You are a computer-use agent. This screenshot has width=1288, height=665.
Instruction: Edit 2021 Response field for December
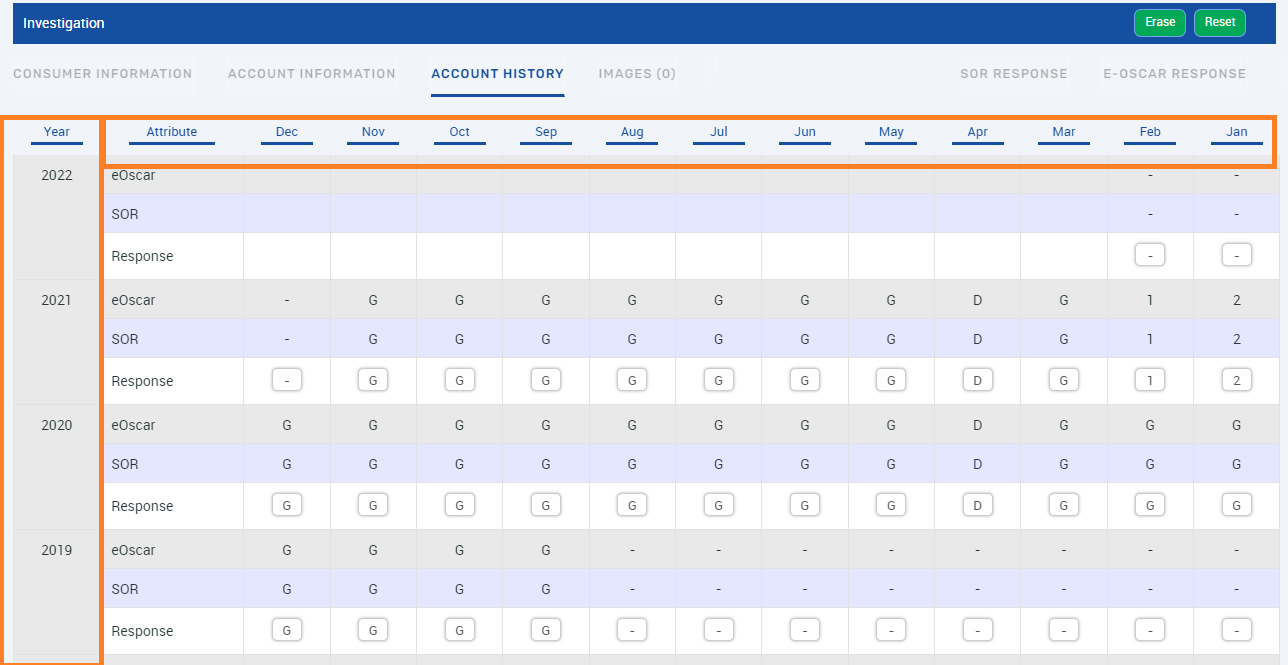[287, 381]
